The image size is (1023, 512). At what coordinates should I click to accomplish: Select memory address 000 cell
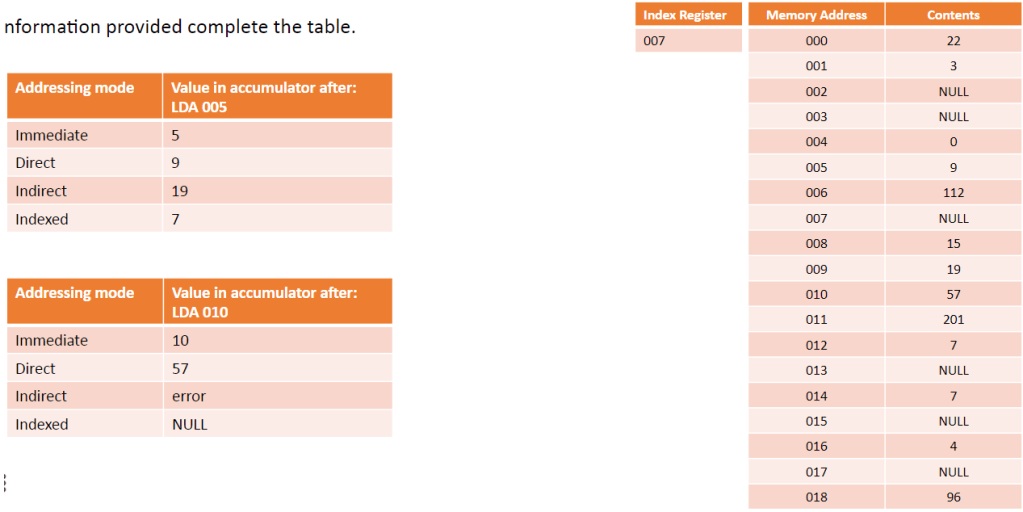[x=816, y=41]
